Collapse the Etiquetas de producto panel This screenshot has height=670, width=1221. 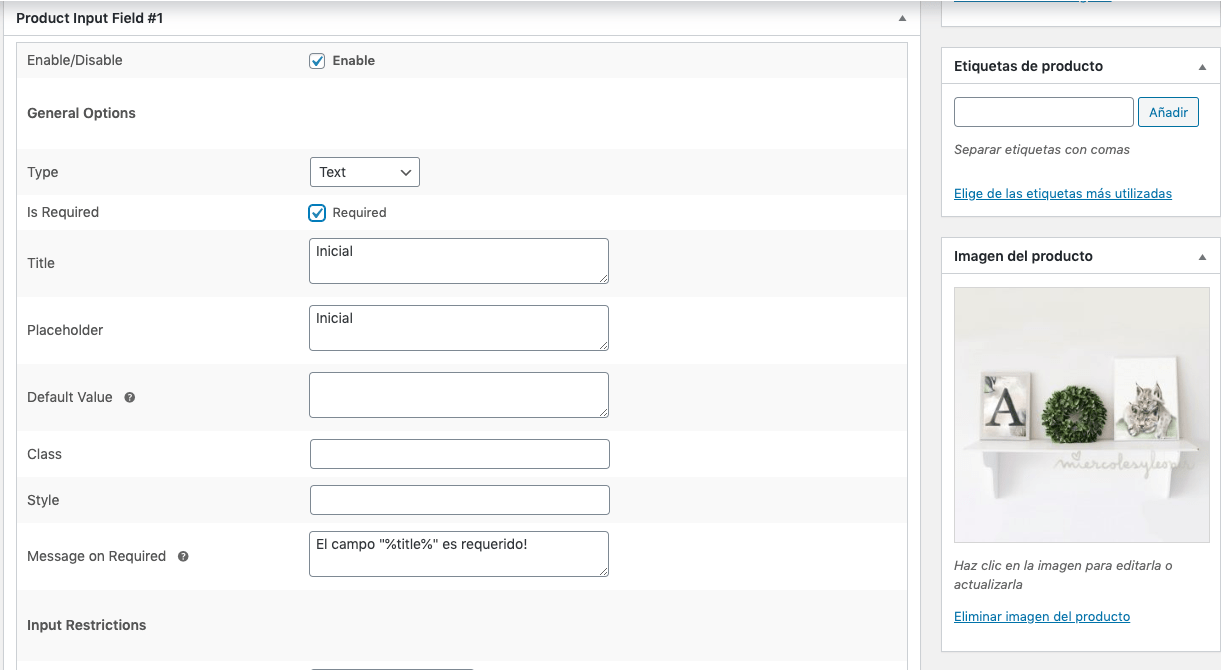(1202, 66)
